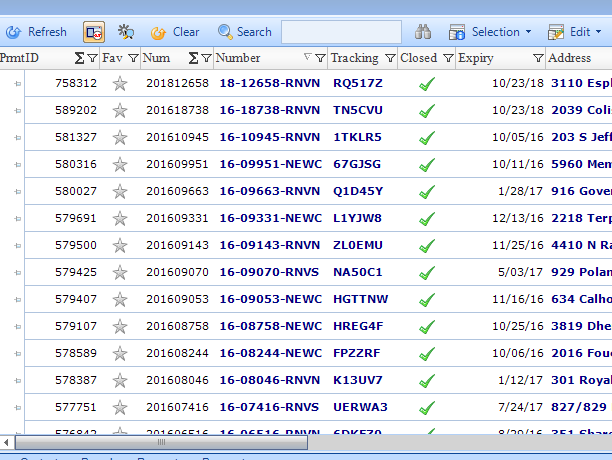Click the sort indicator in Number column header
The width and height of the screenshot is (612, 460).
(x=308, y=57)
